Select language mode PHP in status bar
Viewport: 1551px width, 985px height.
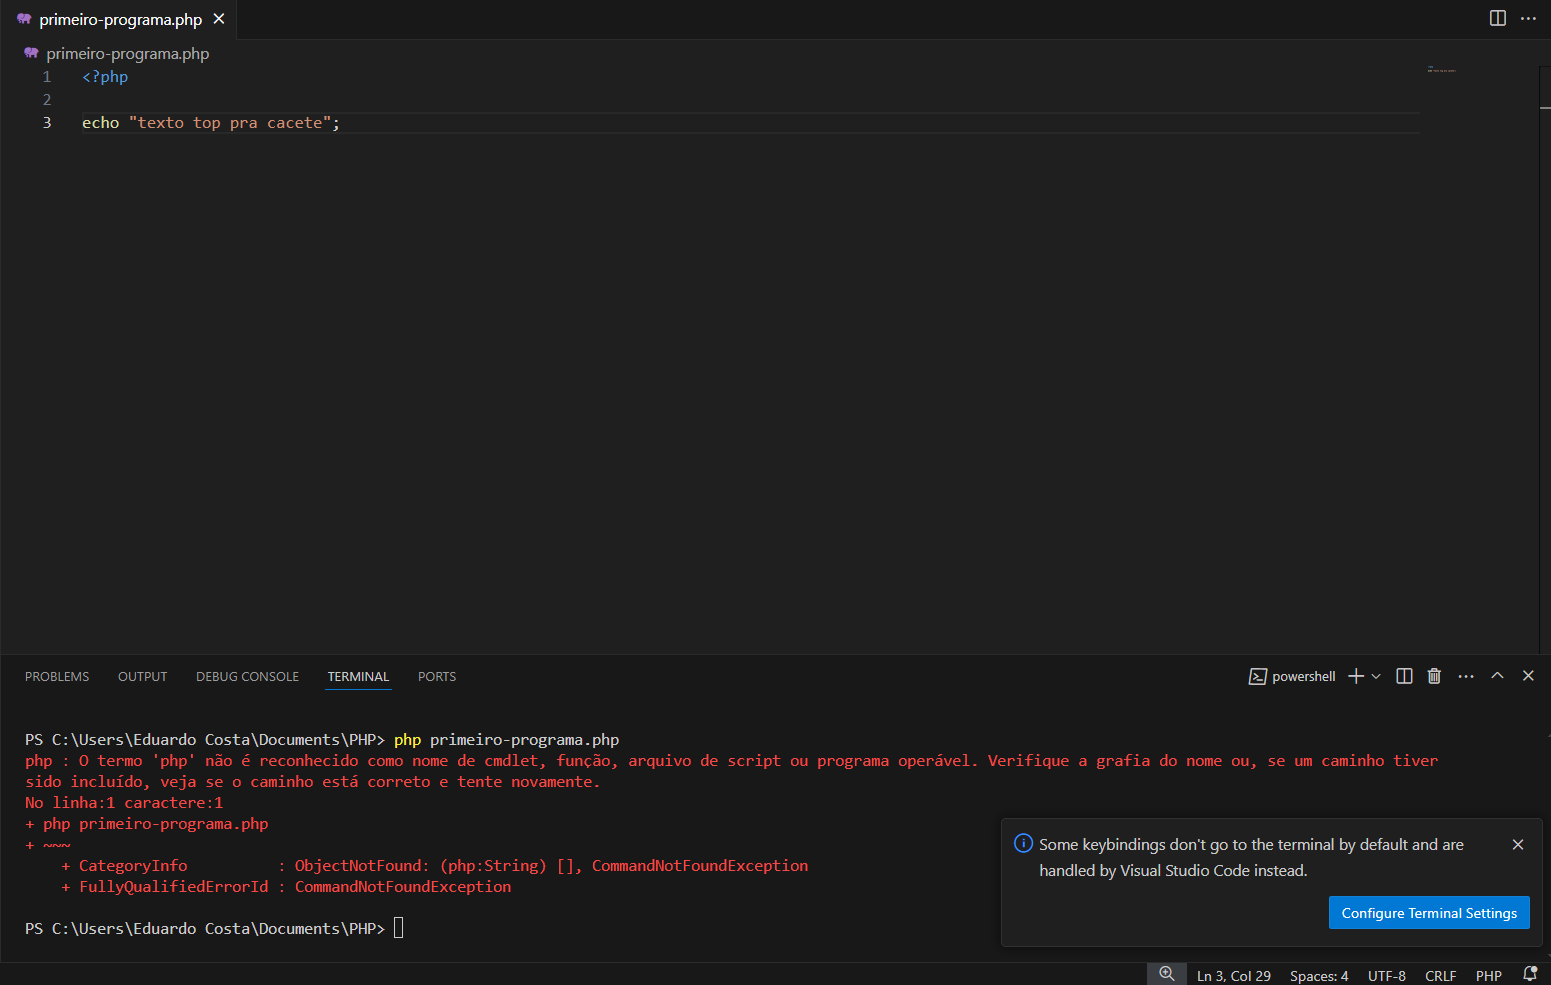(1489, 976)
